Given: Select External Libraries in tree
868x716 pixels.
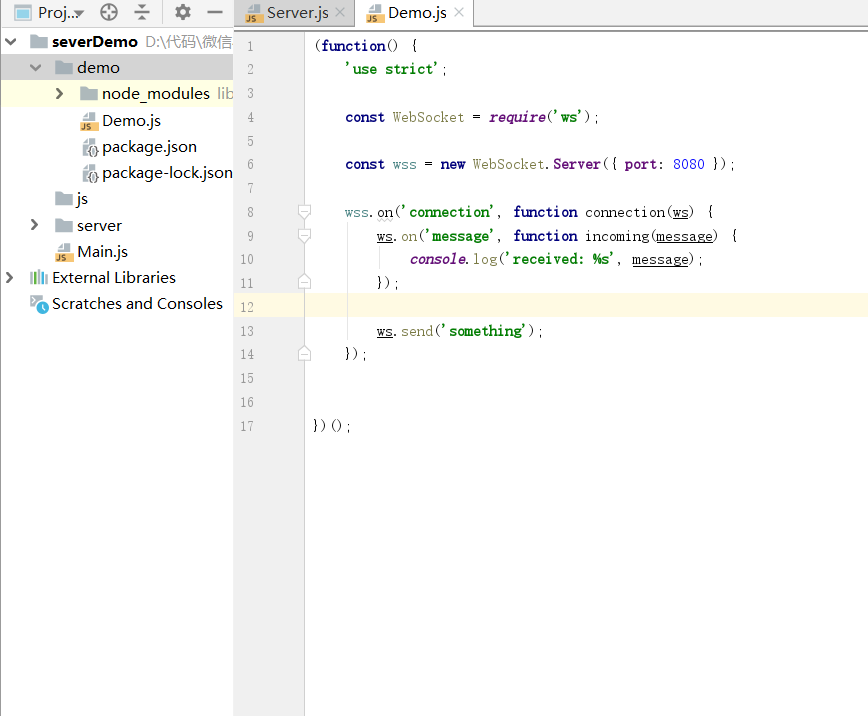Looking at the screenshot, I should coord(113,277).
